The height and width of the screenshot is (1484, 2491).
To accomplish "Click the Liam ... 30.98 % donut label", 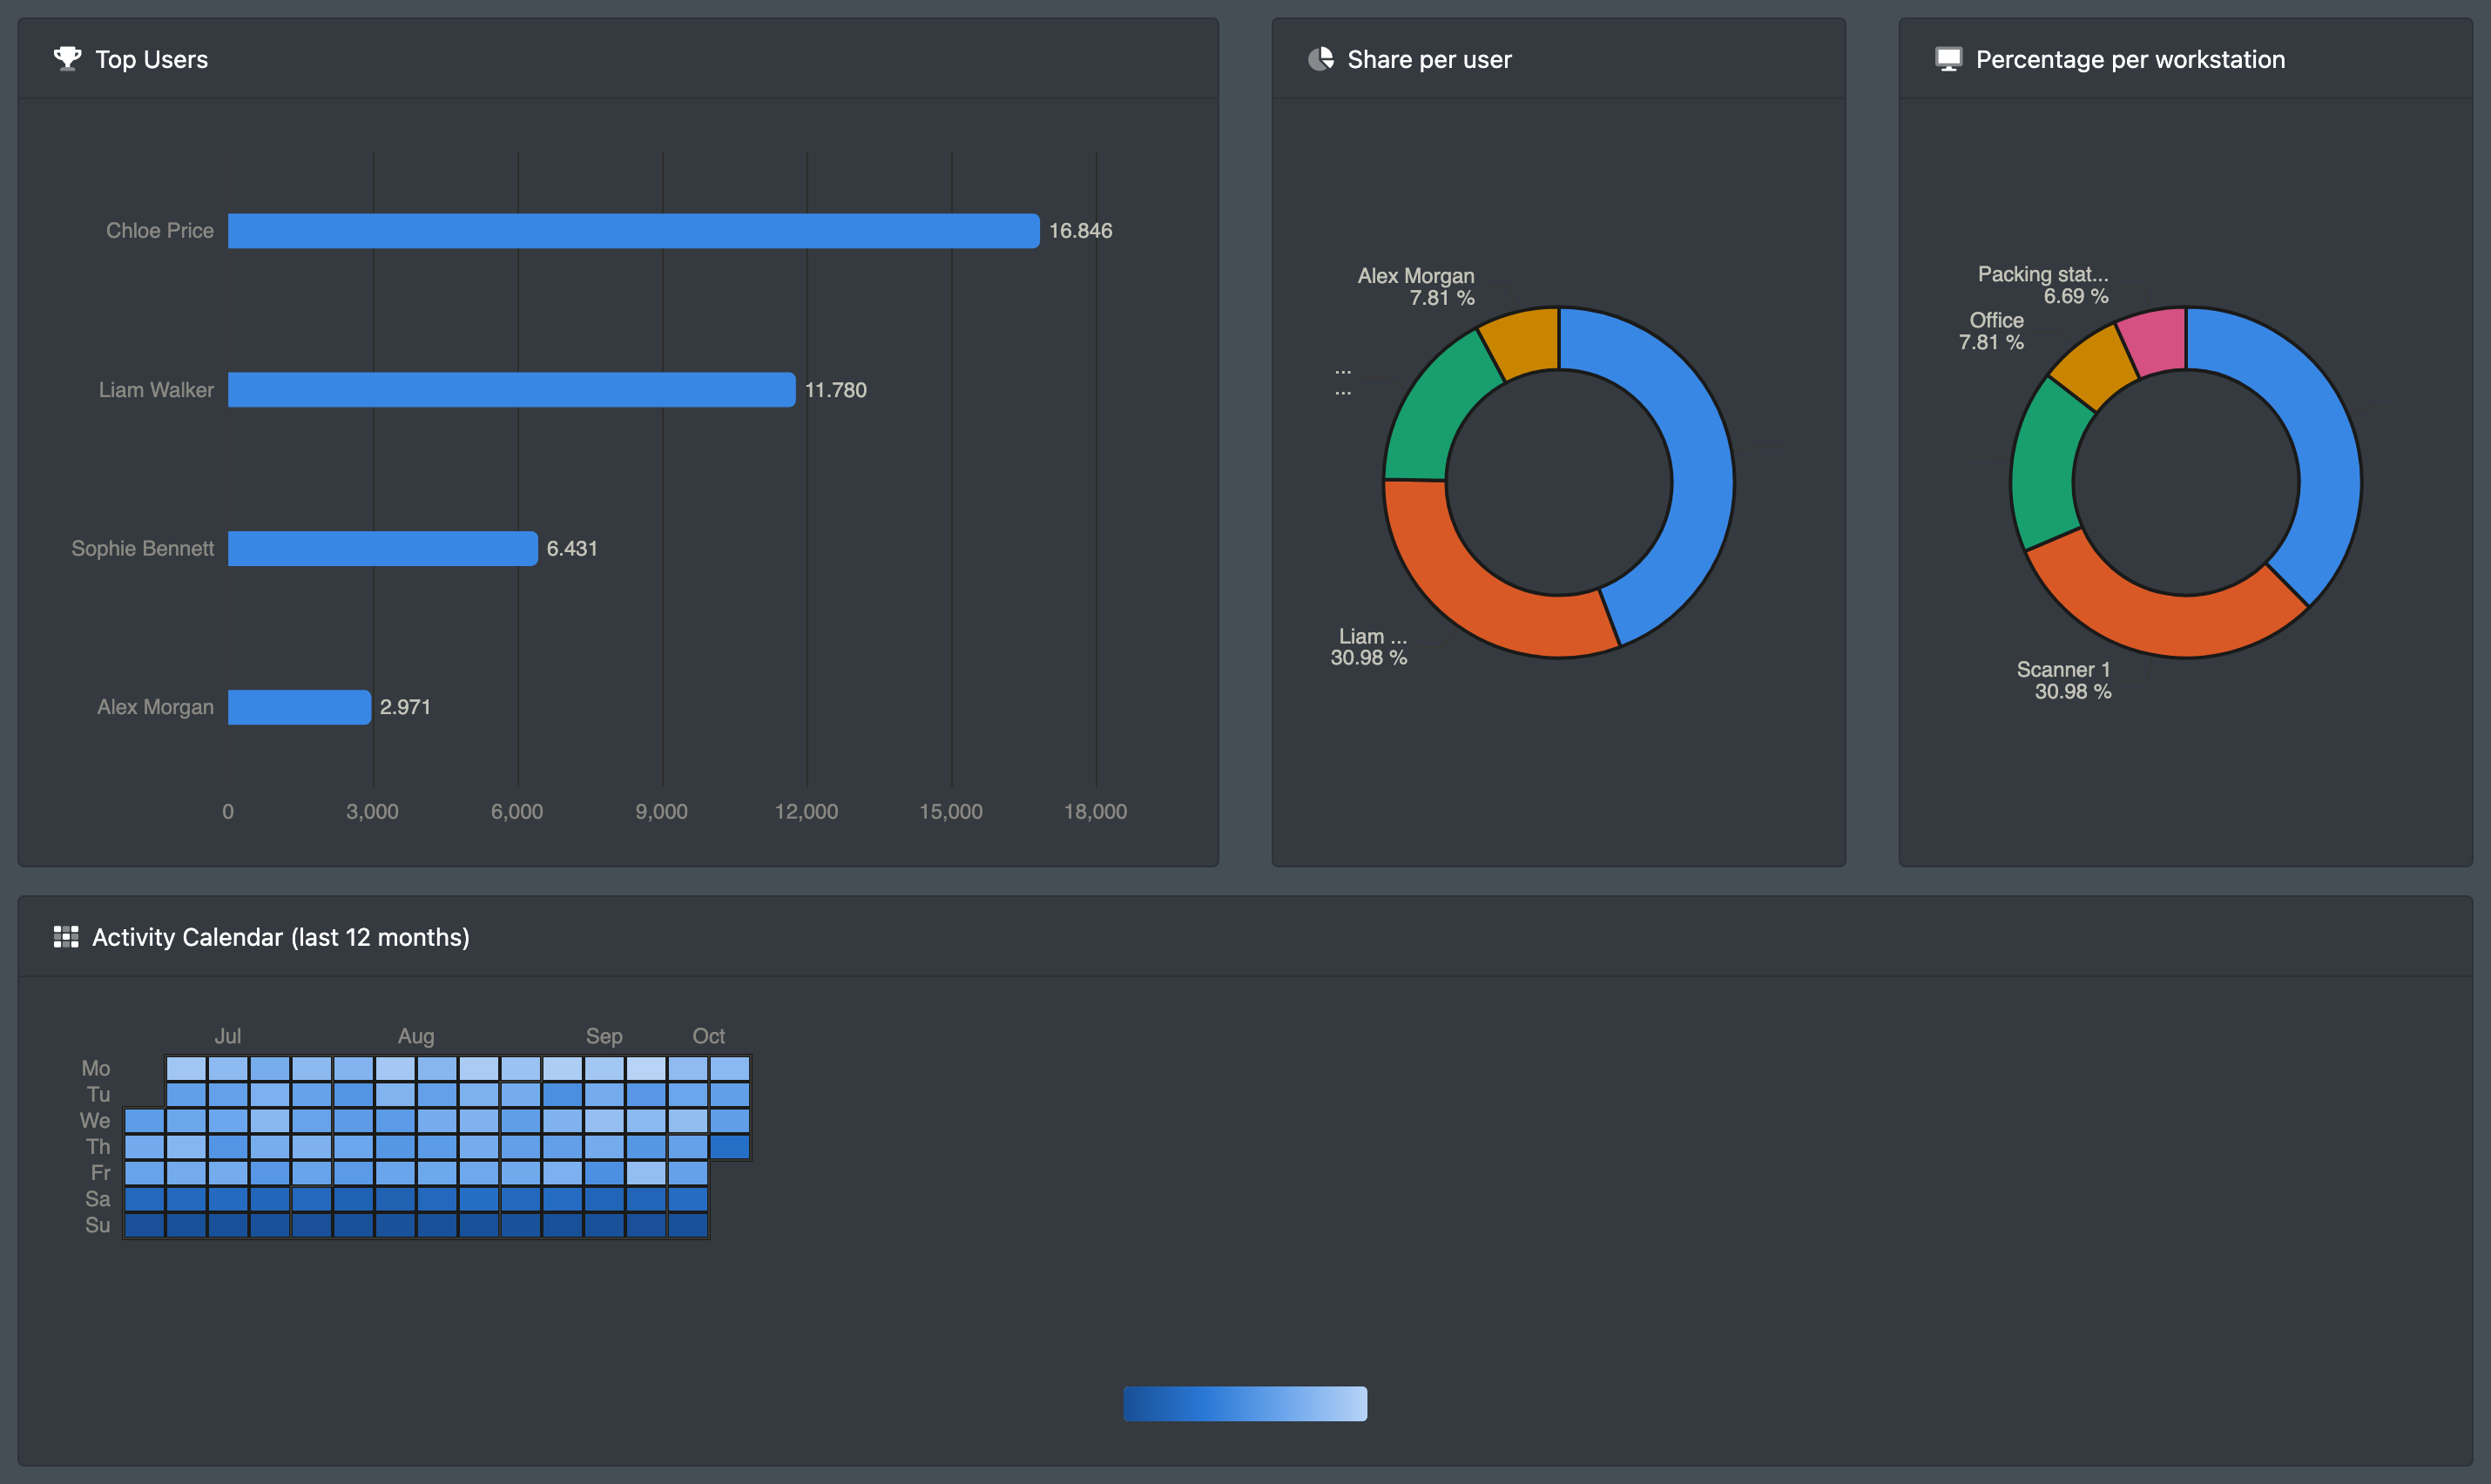I will click(x=1369, y=647).
